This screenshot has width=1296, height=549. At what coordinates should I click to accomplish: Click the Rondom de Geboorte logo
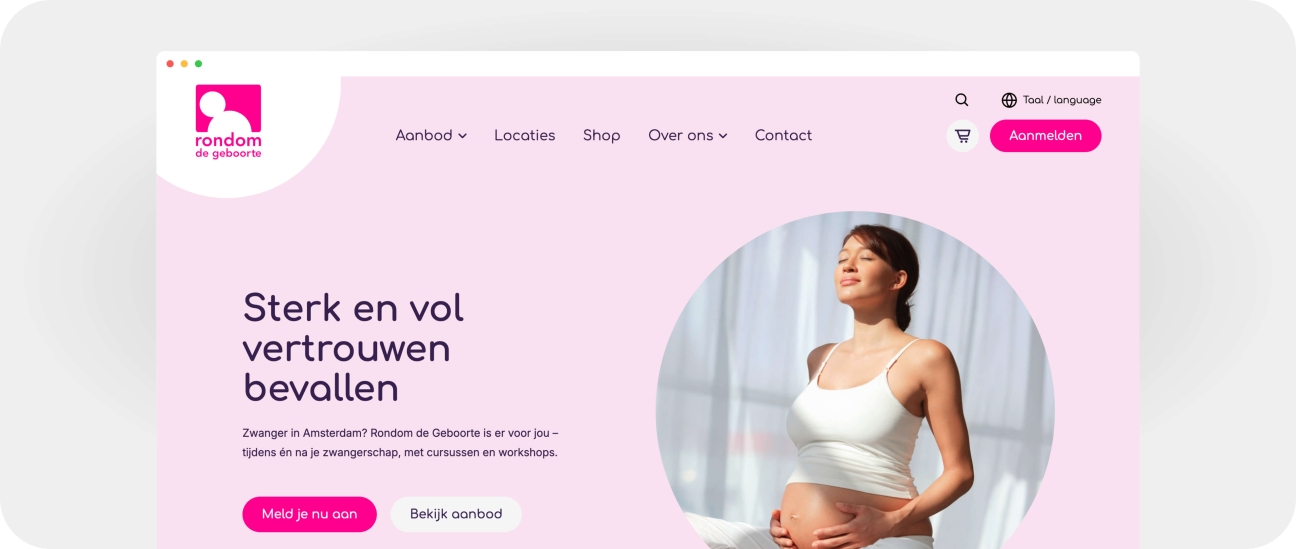pos(228,122)
